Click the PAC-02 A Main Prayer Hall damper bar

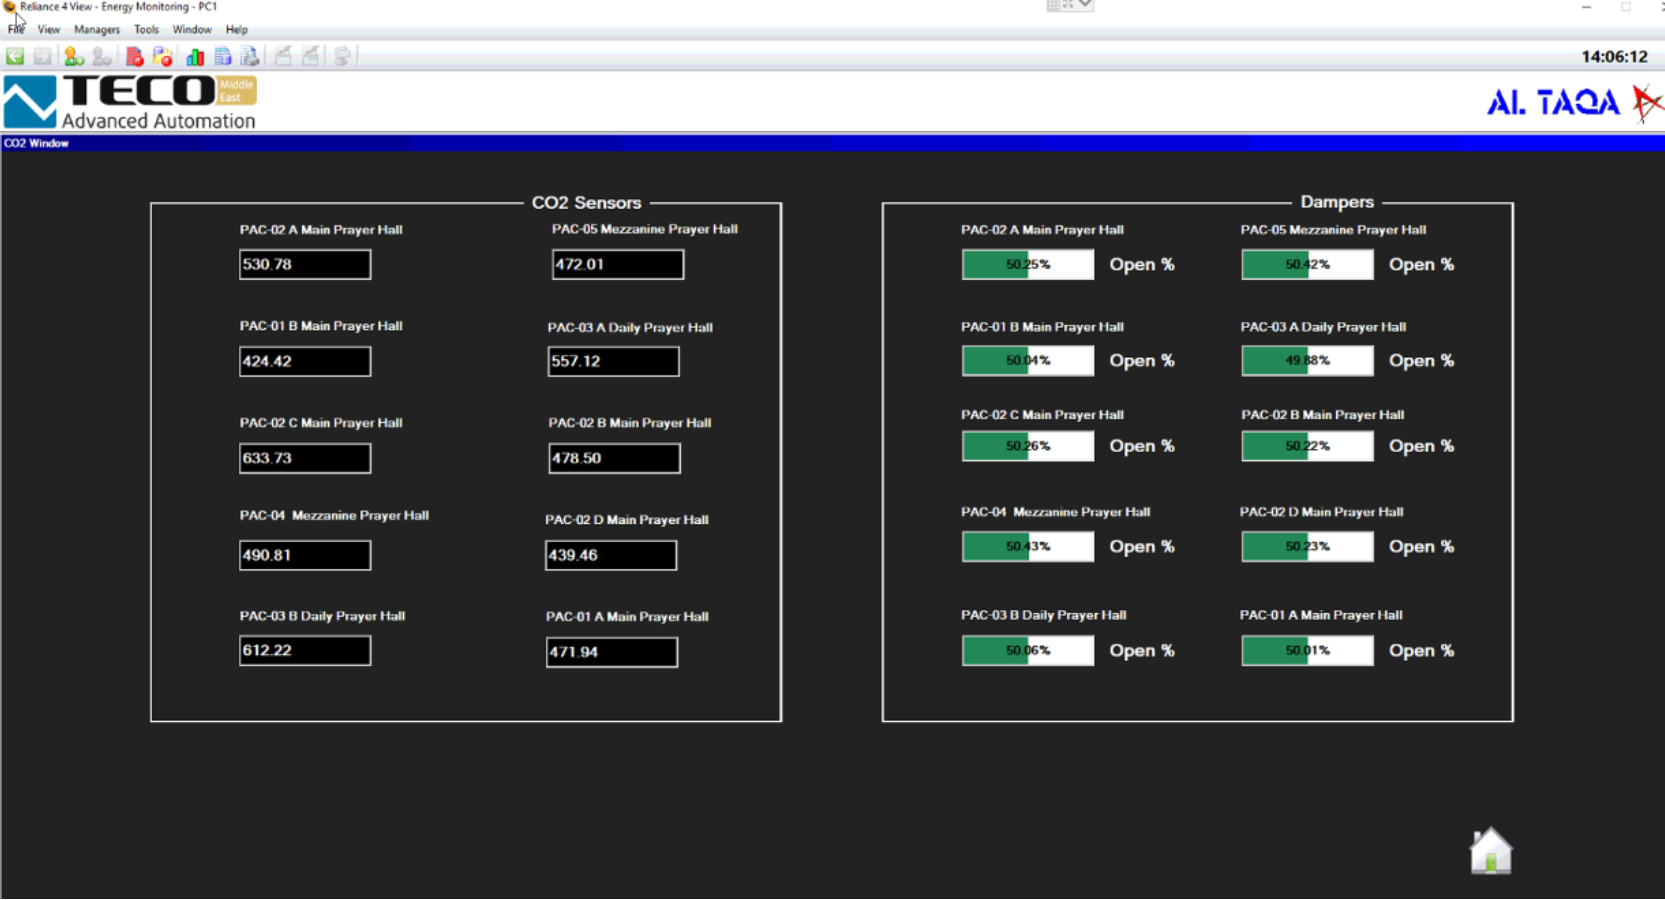pyautogui.click(x=1027, y=265)
